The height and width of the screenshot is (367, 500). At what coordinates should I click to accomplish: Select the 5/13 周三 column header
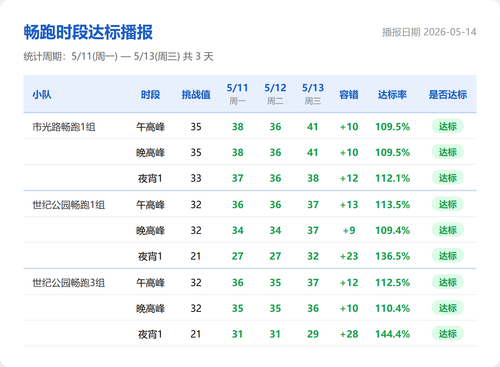[x=313, y=94]
